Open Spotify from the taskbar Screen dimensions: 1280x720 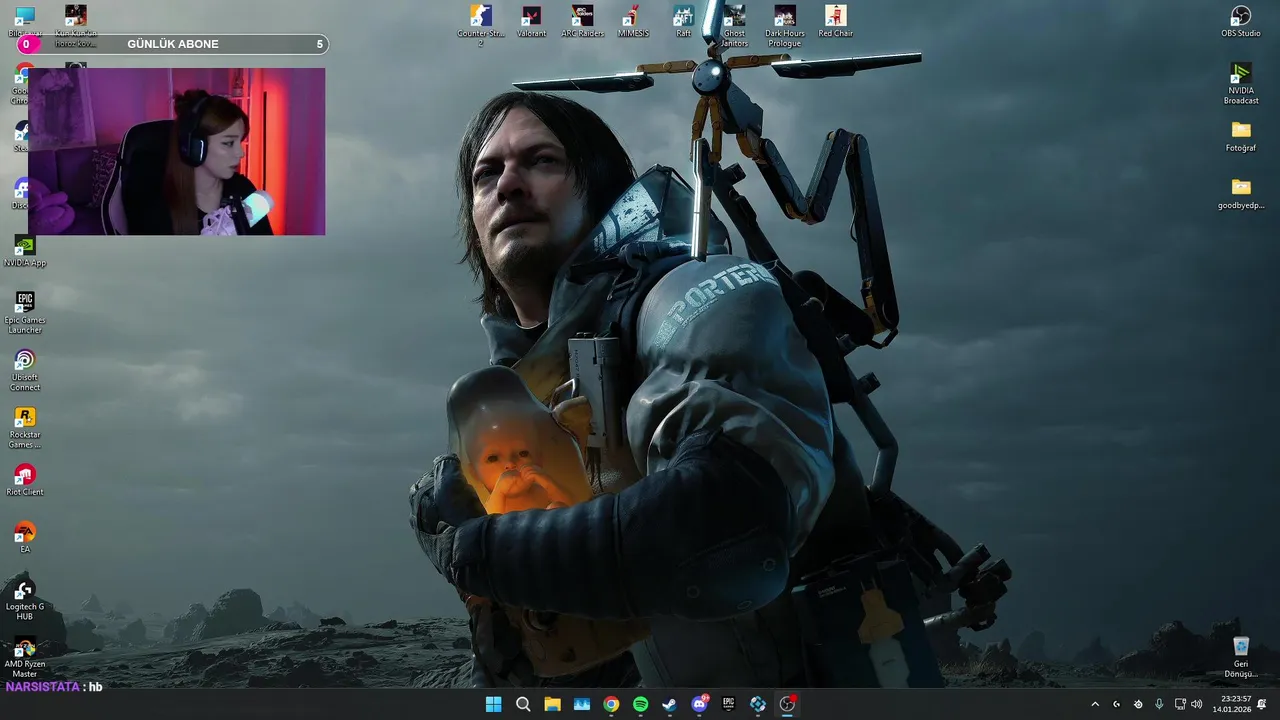(x=640, y=704)
